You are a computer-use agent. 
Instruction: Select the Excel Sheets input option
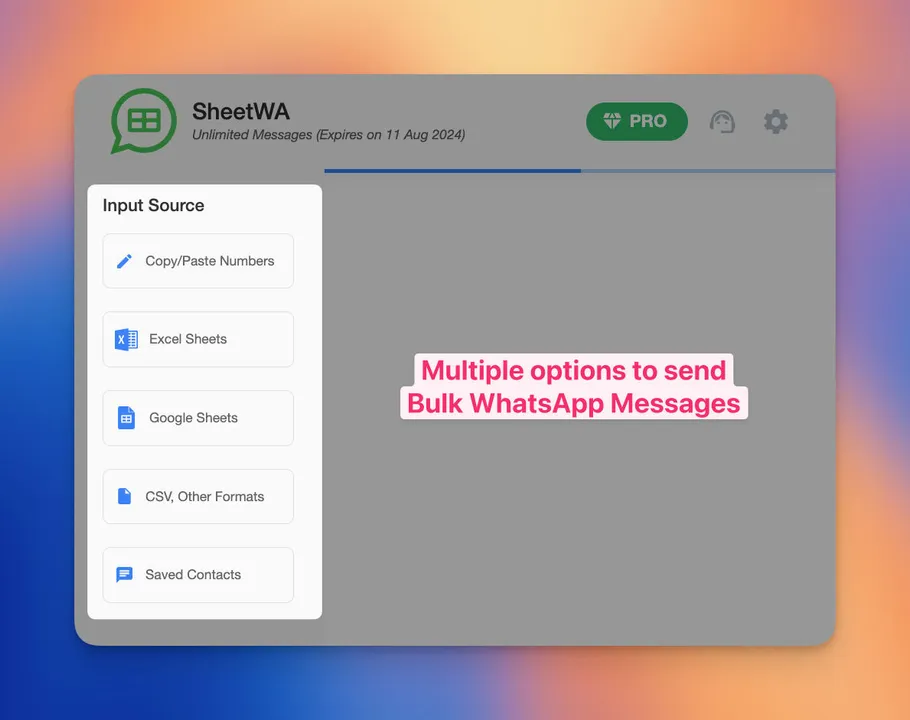(x=197, y=339)
